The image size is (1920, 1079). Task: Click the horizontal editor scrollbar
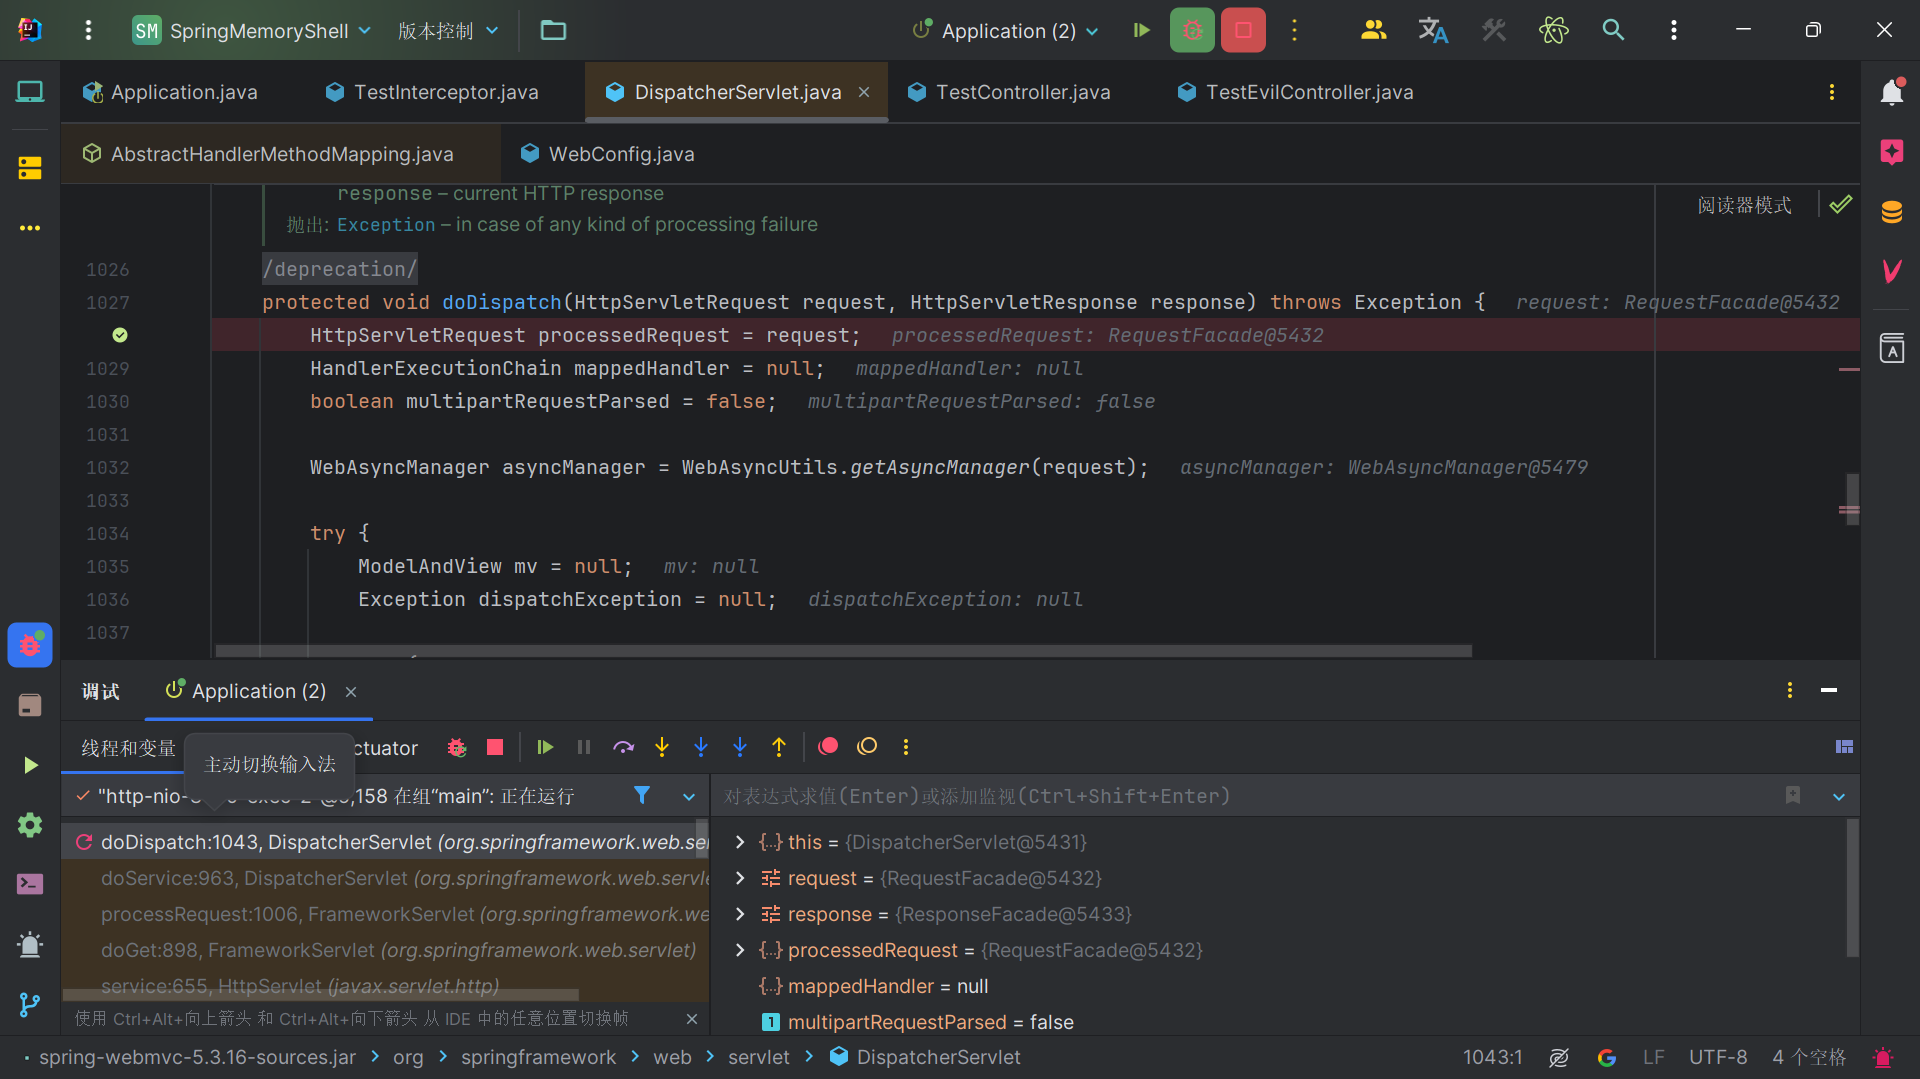coord(843,651)
